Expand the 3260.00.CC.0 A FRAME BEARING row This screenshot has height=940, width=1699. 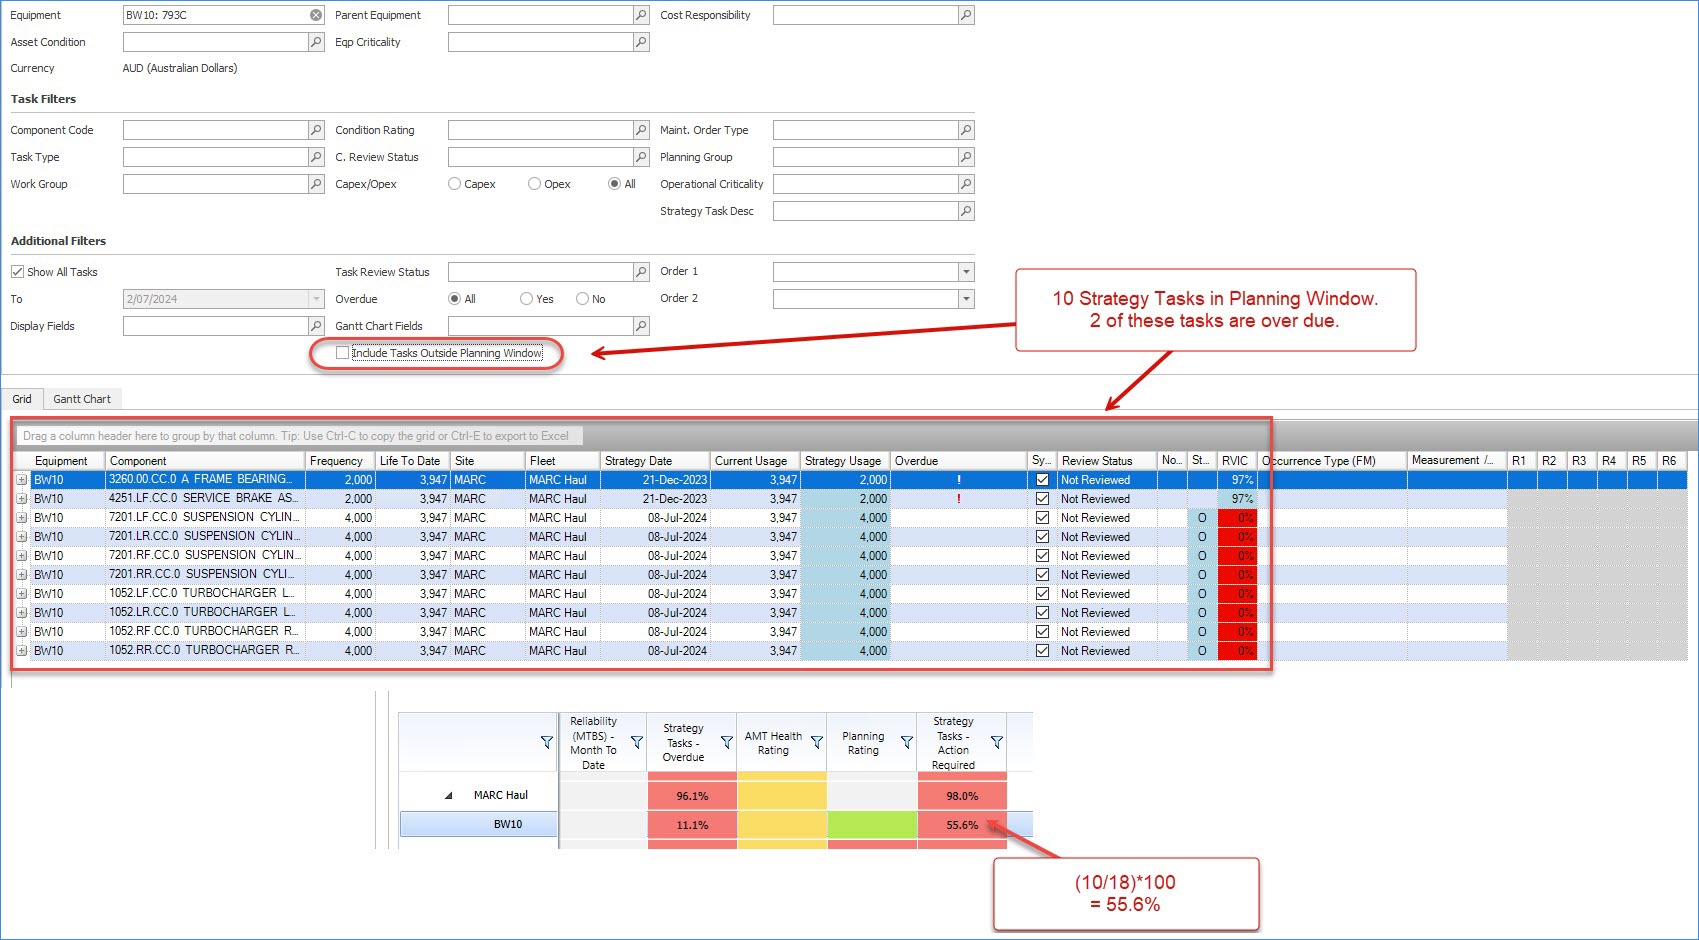tap(21, 480)
